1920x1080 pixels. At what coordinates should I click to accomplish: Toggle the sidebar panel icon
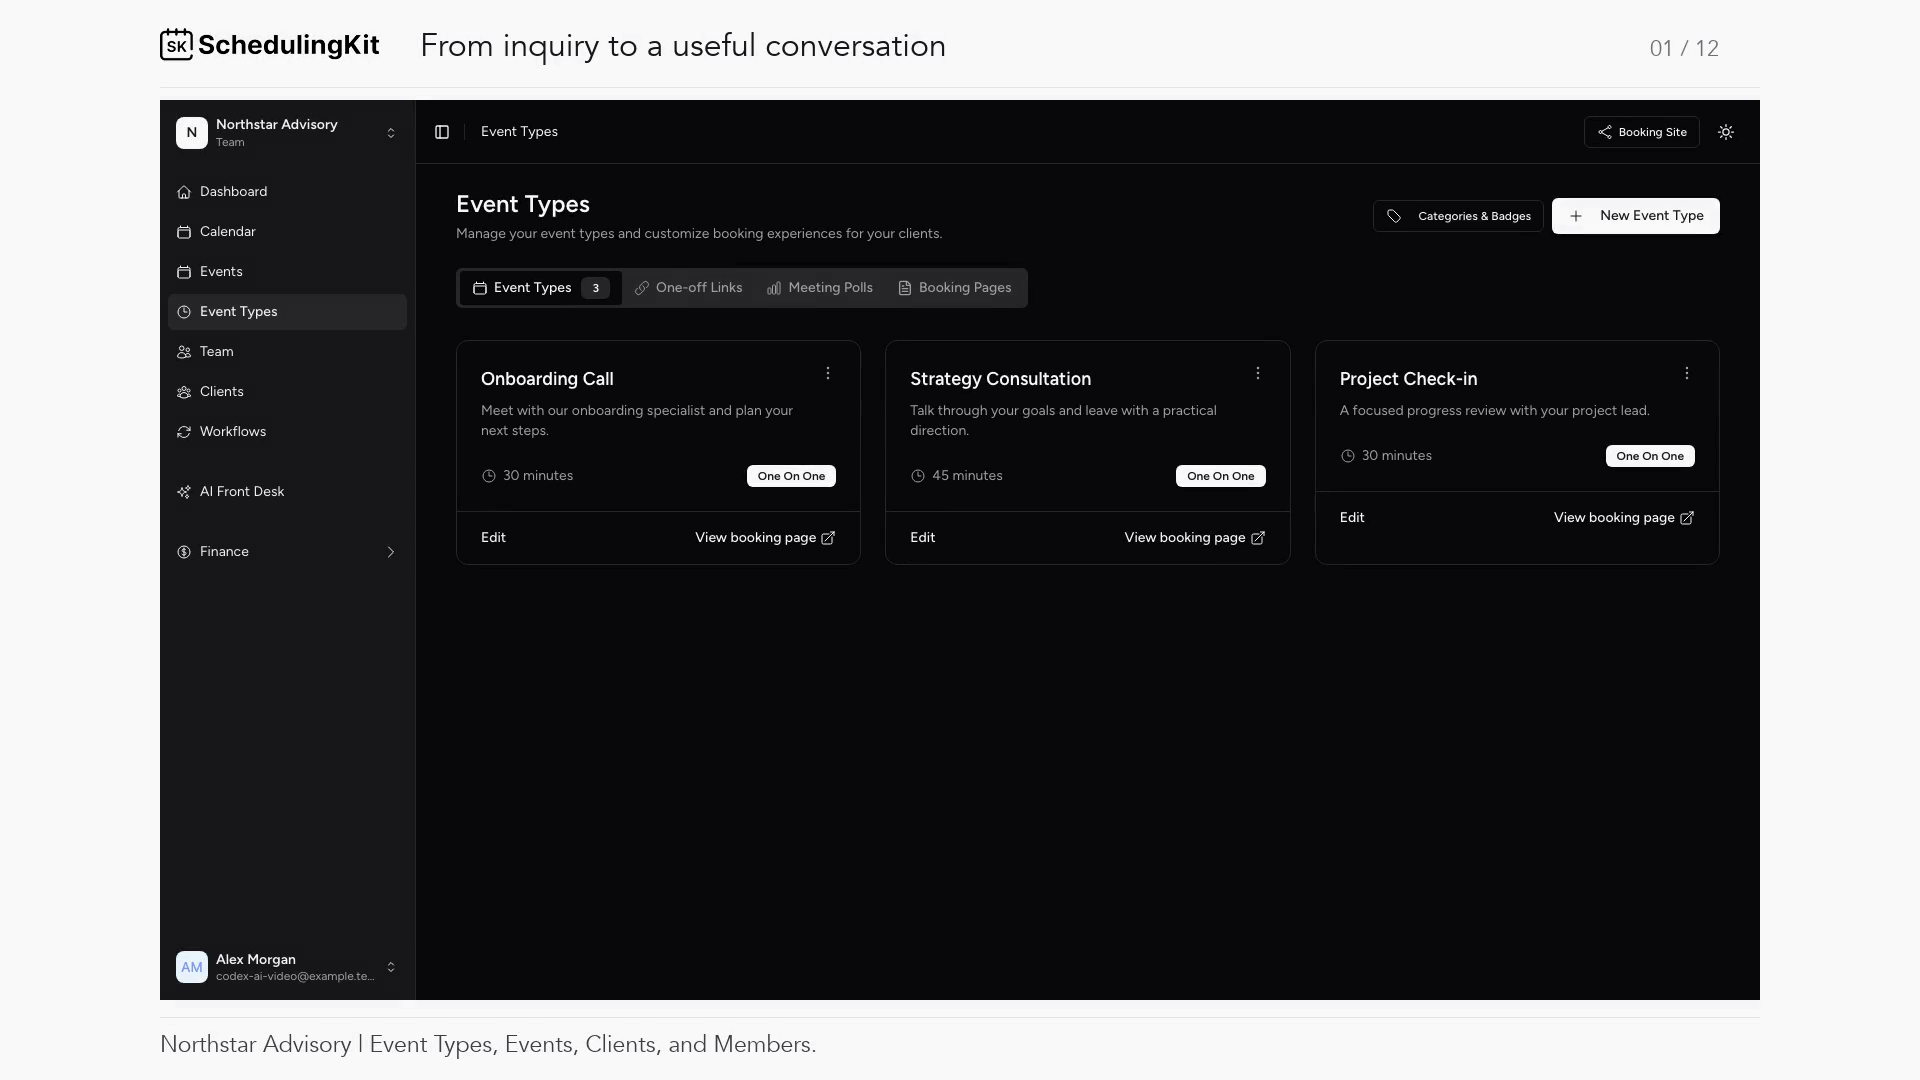[x=442, y=132]
